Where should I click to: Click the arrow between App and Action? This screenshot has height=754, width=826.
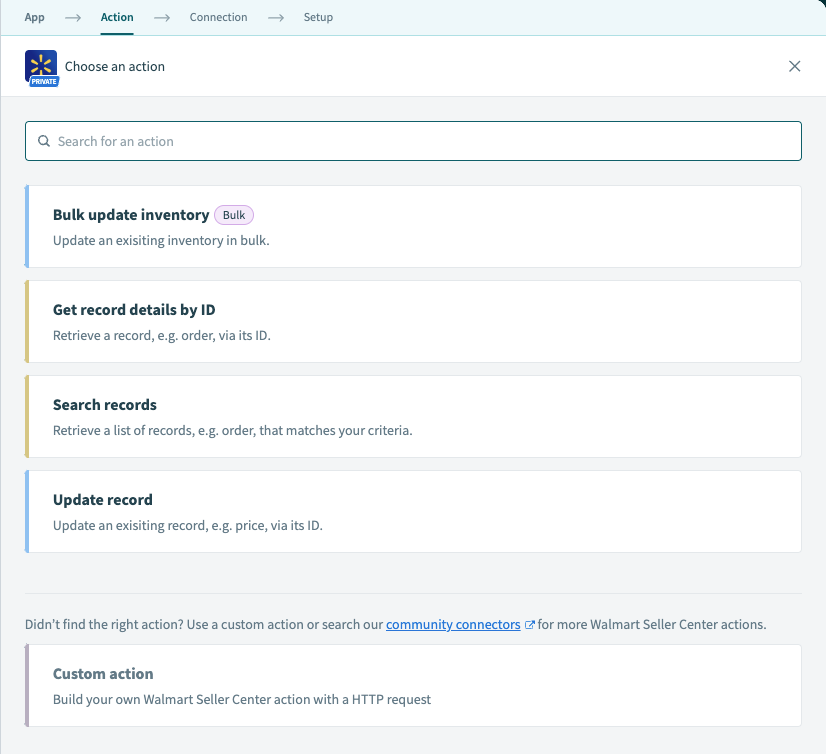pos(73,17)
